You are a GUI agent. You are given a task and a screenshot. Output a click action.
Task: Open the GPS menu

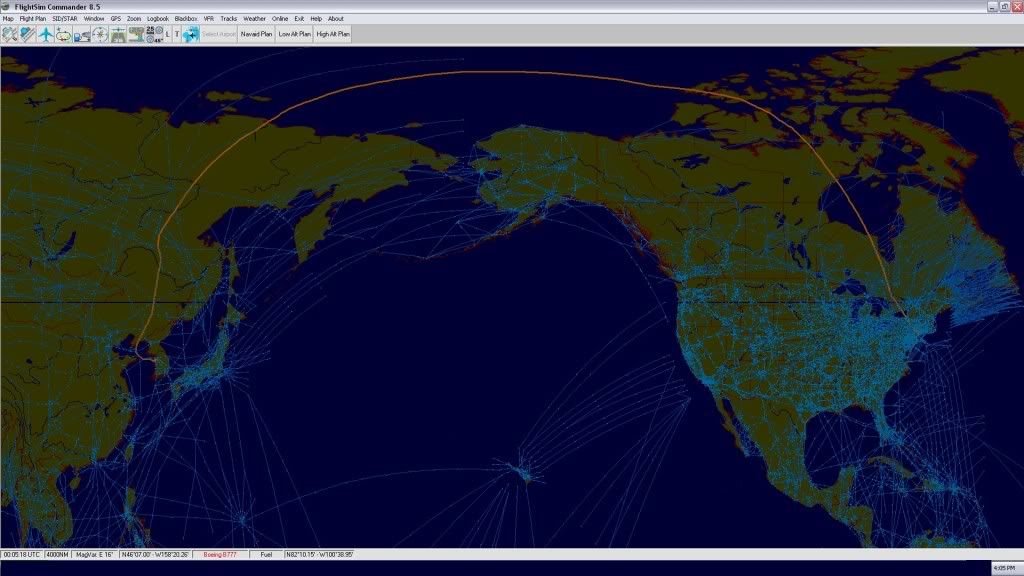(116, 19)
